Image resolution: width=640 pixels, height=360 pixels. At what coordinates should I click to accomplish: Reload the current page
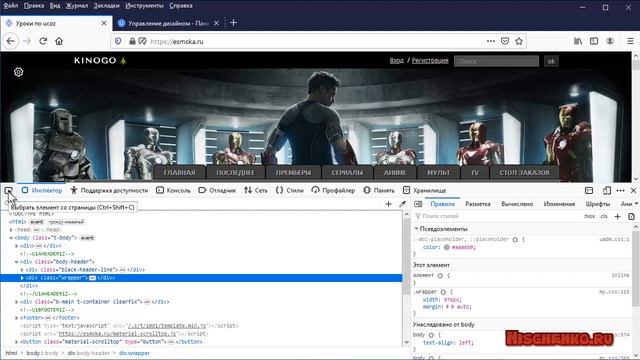tap(43, 41)
